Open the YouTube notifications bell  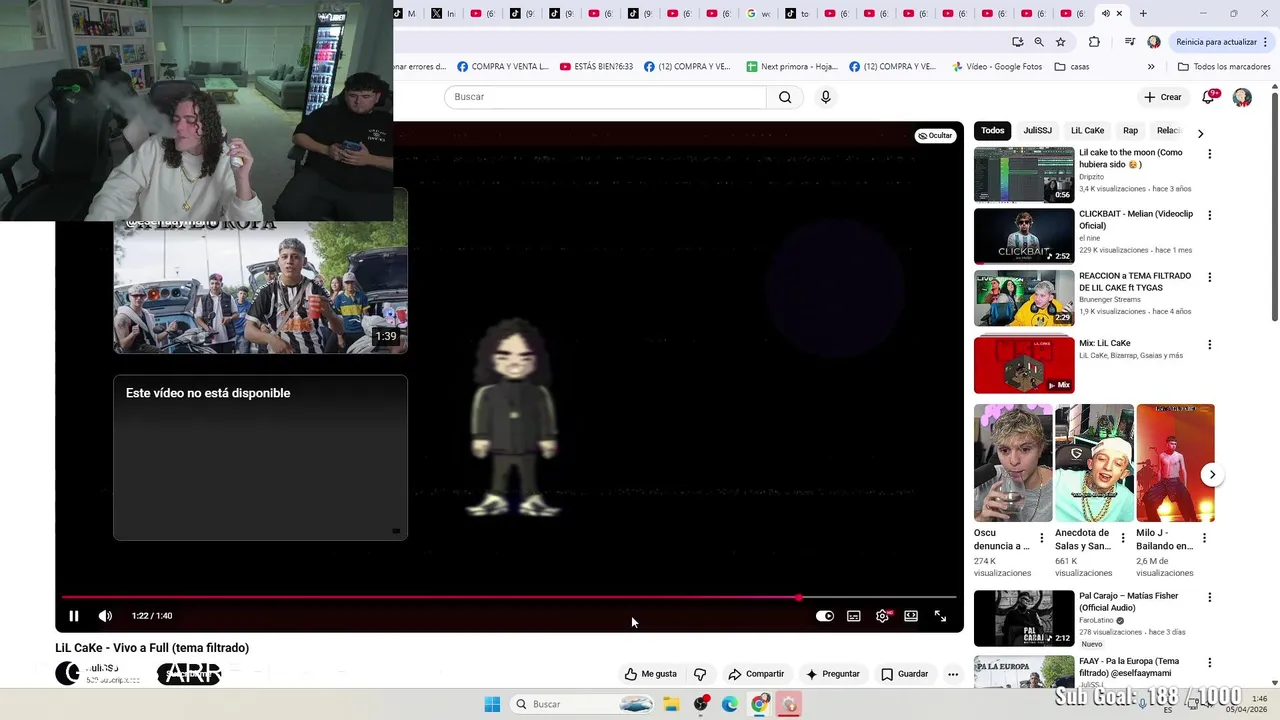(x=1208, y=97)
